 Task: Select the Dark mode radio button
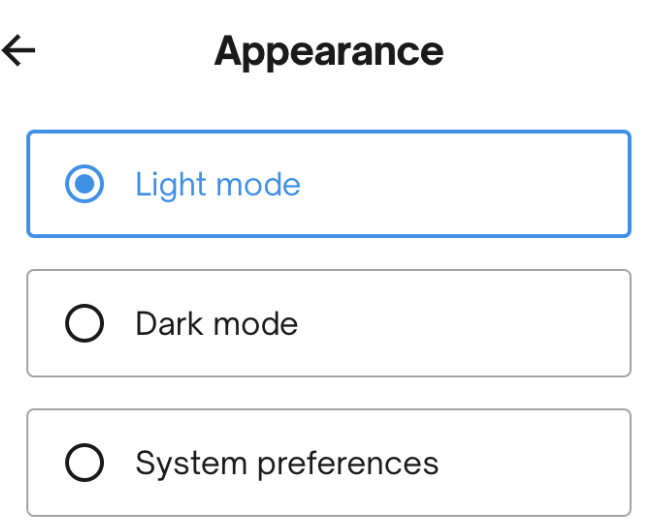[x=84, y=324]
